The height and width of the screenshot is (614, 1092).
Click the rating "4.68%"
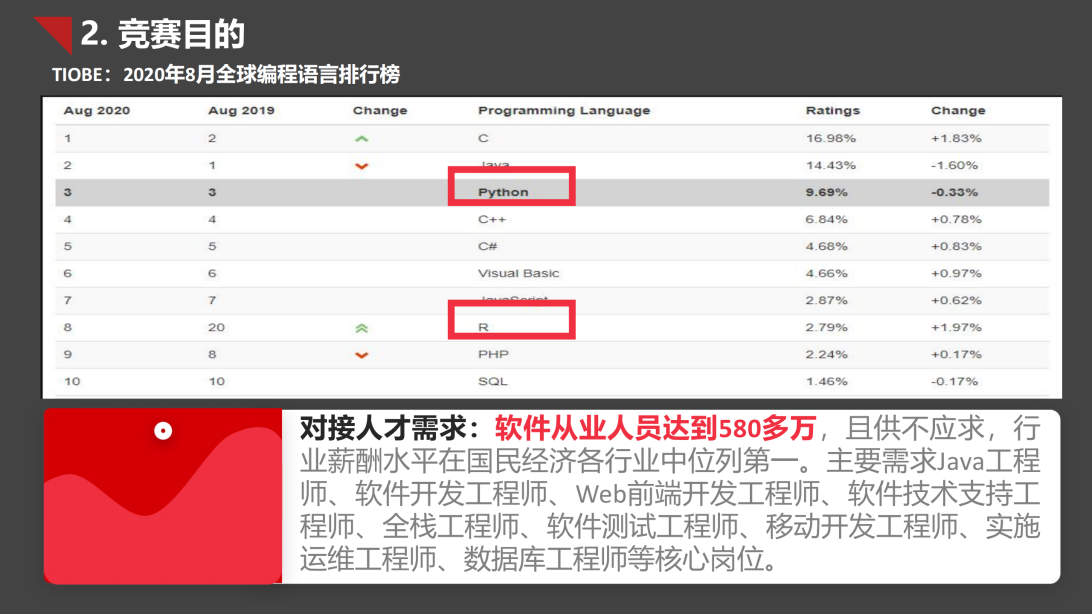pyautogui.click(x=827, y=246)
